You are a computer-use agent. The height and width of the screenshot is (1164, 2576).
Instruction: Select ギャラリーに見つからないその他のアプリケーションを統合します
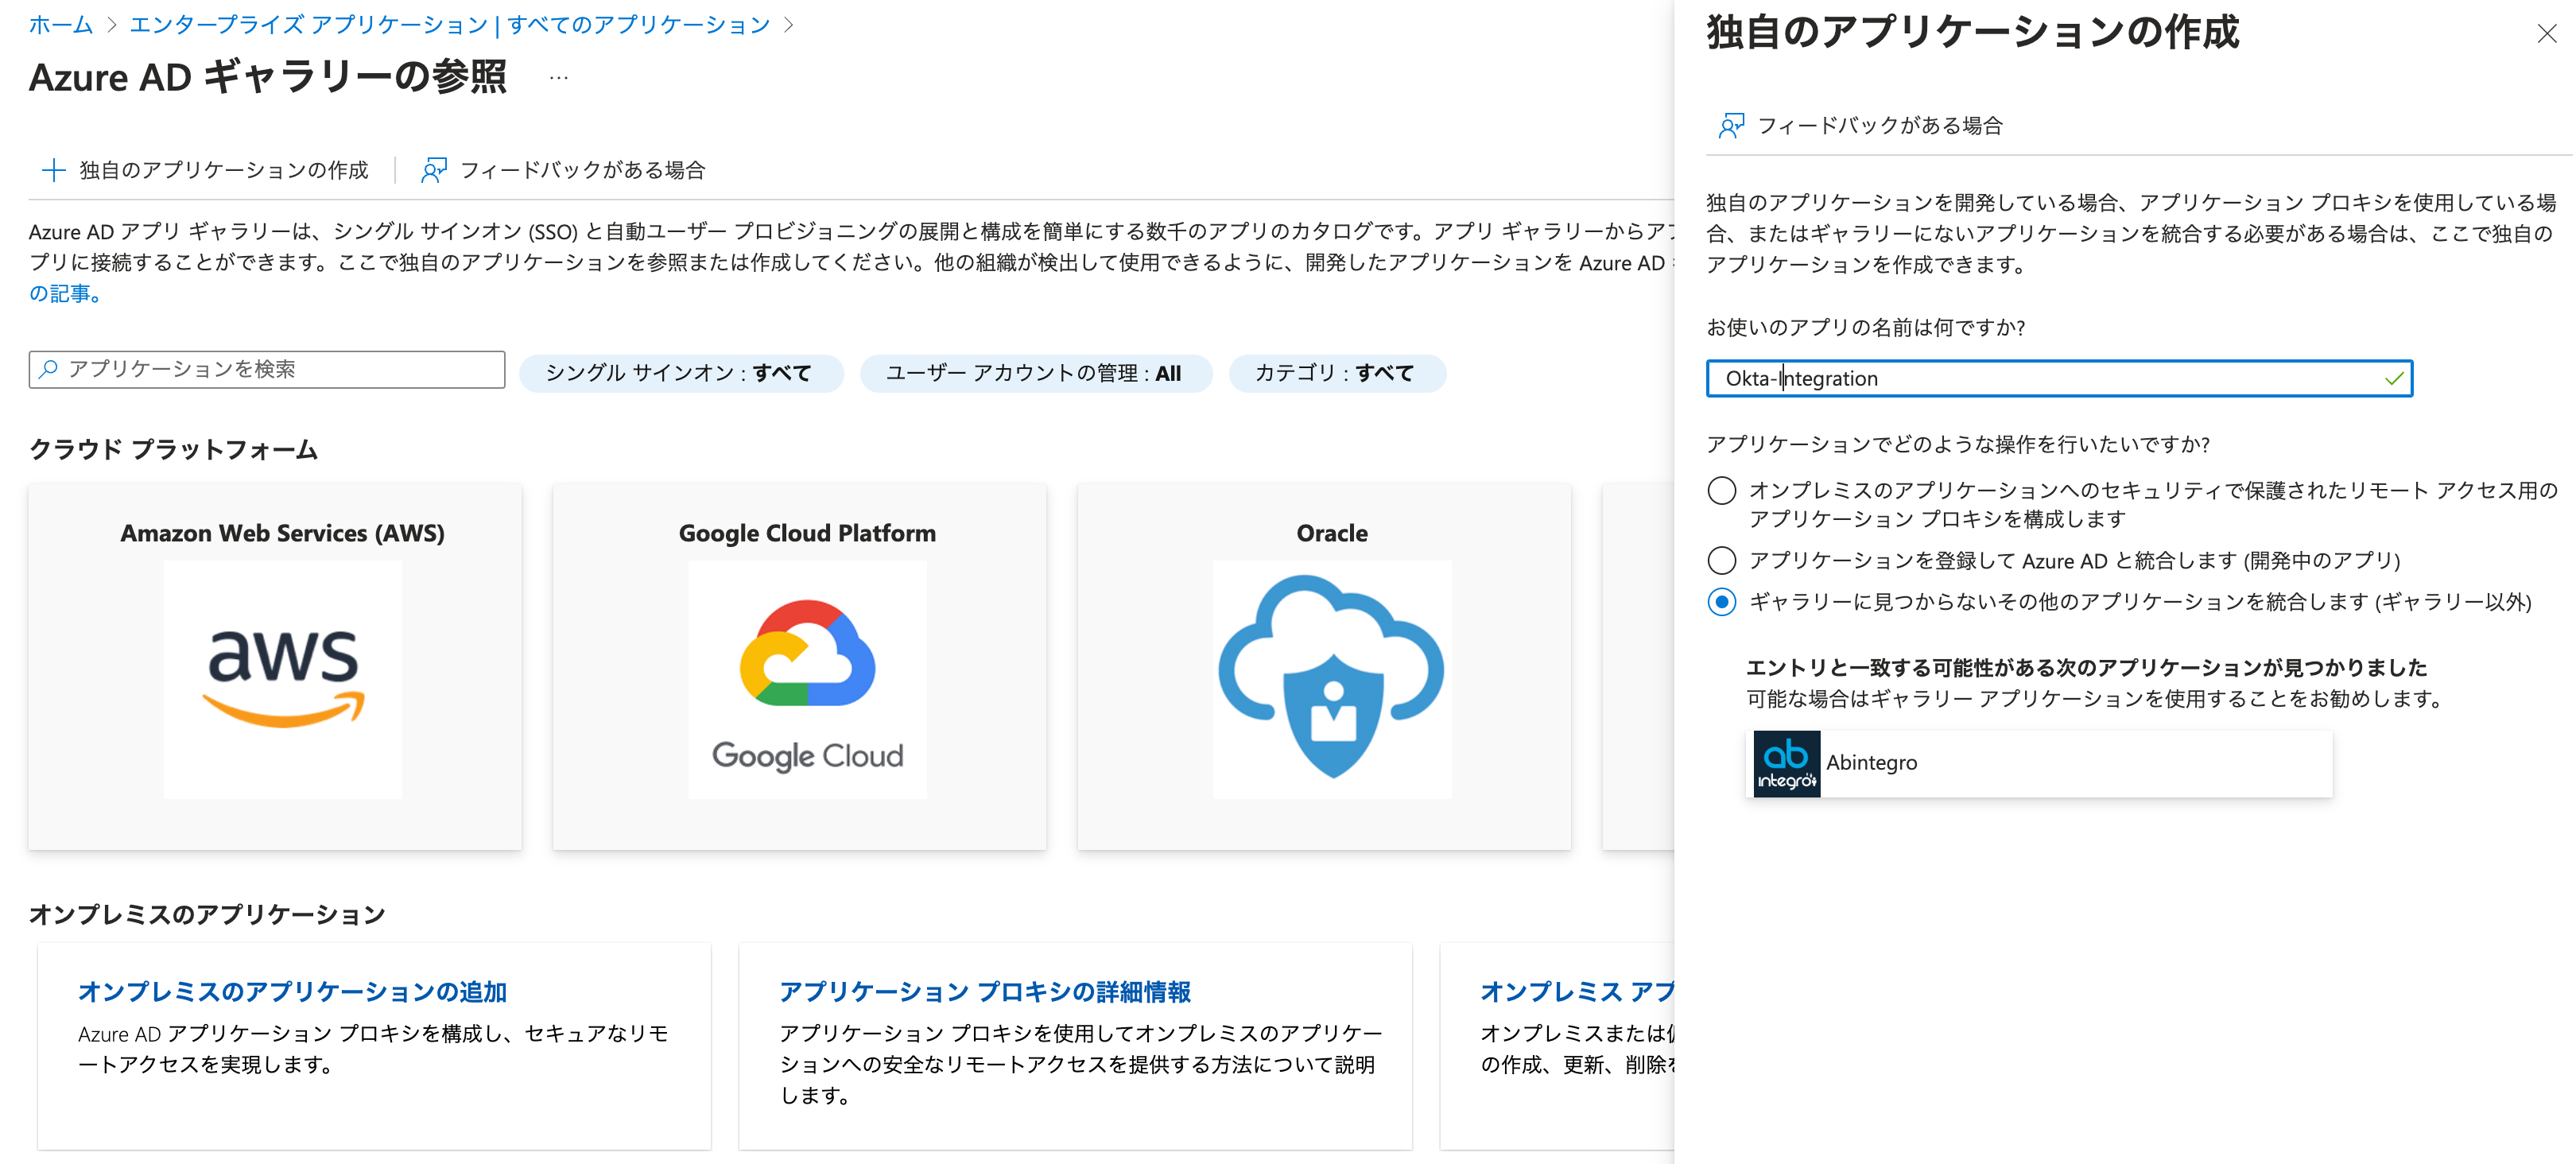[1721, 602]
